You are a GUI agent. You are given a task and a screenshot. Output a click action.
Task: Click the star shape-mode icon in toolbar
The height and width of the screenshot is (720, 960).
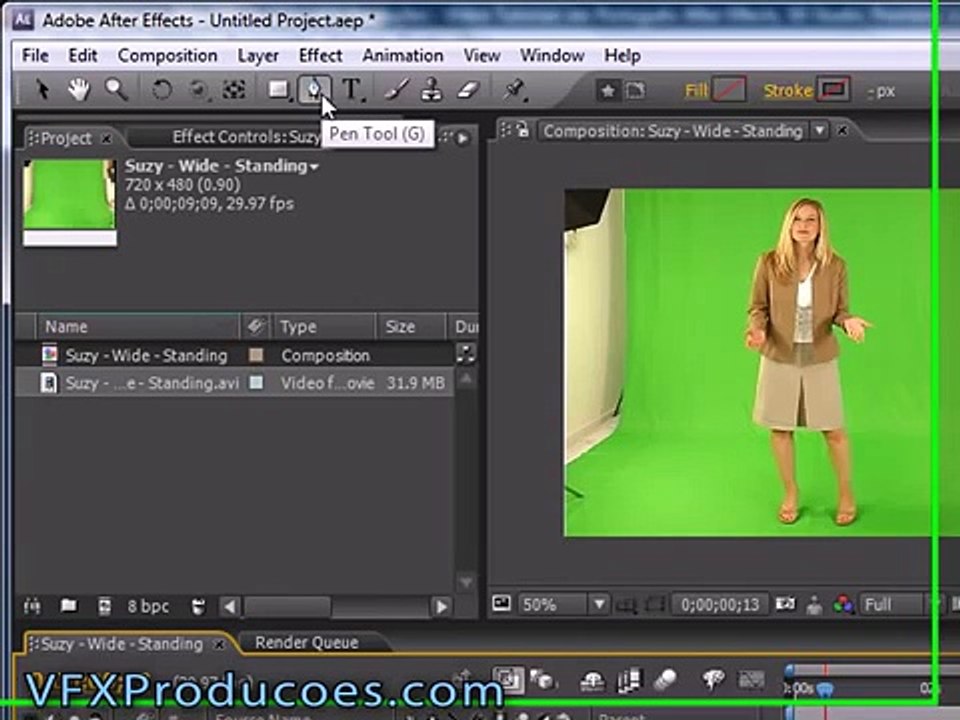[x=608, y=91]
